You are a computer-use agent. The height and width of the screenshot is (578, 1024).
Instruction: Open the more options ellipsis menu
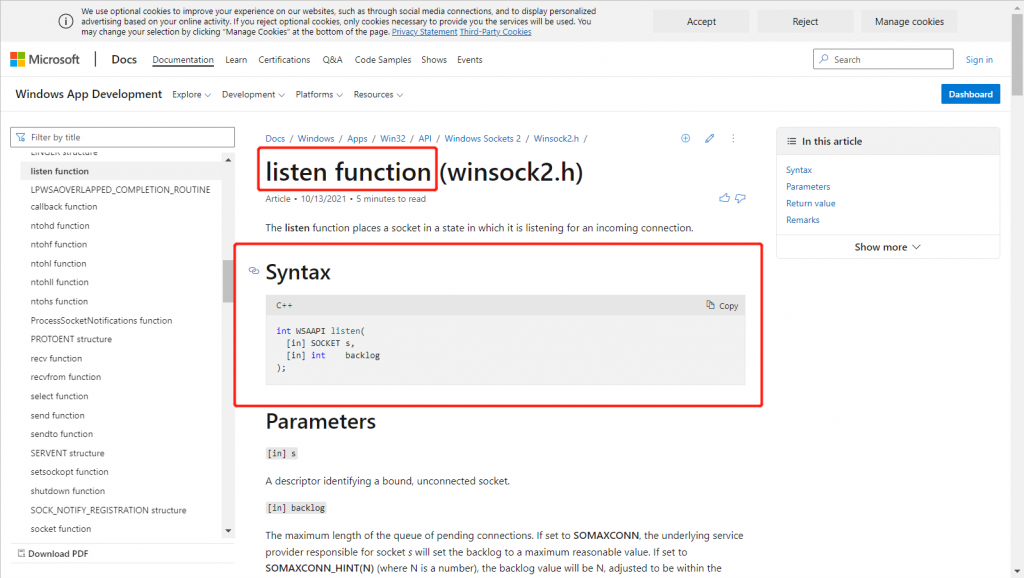pos(733,138)
